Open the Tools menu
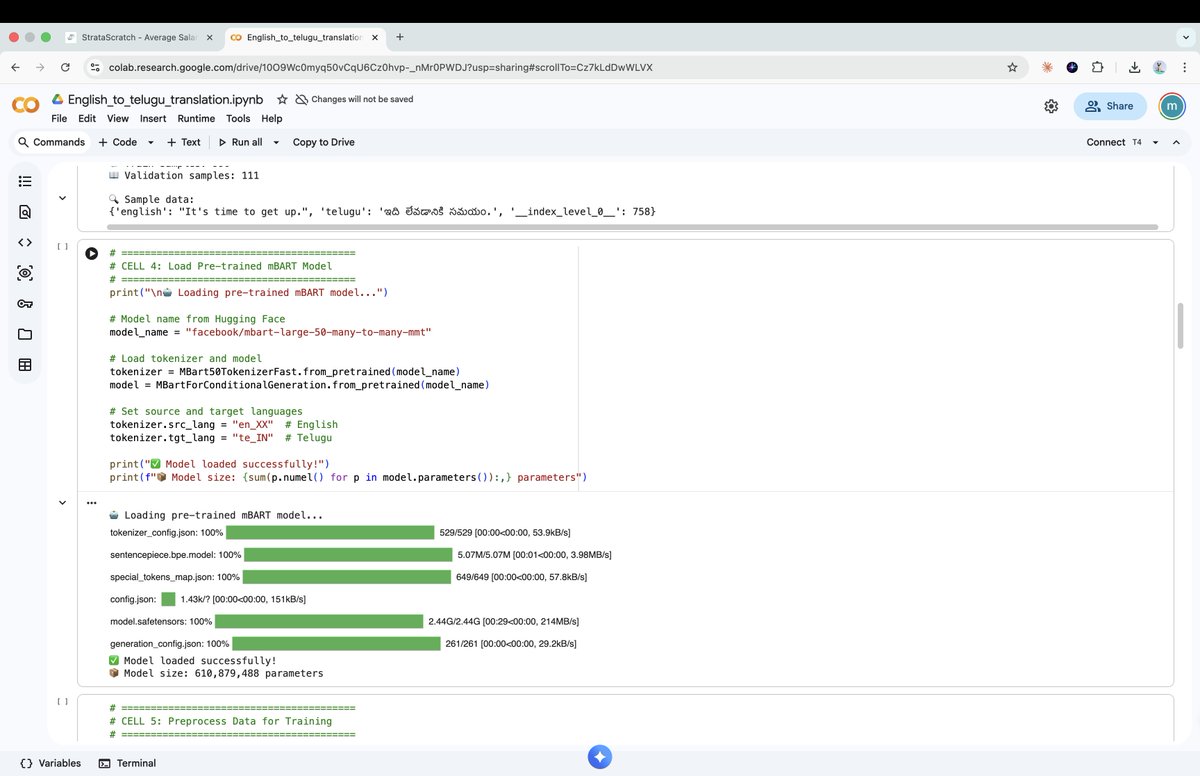Viewport: 1200px width, 776px height. click(x=238, y=118)
